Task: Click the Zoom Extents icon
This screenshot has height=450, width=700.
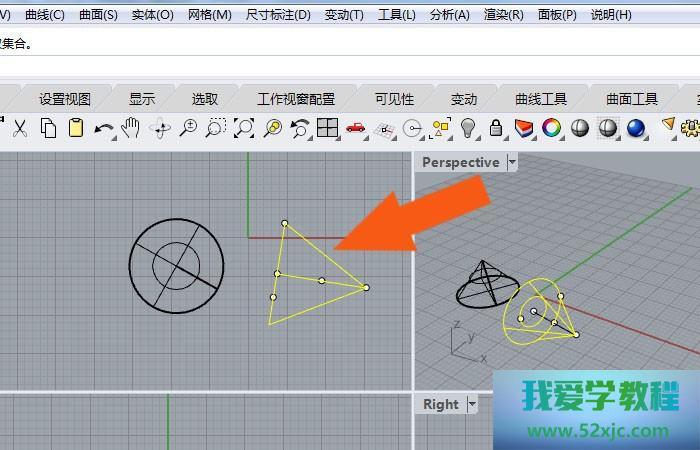Action: tap(243, 128)
